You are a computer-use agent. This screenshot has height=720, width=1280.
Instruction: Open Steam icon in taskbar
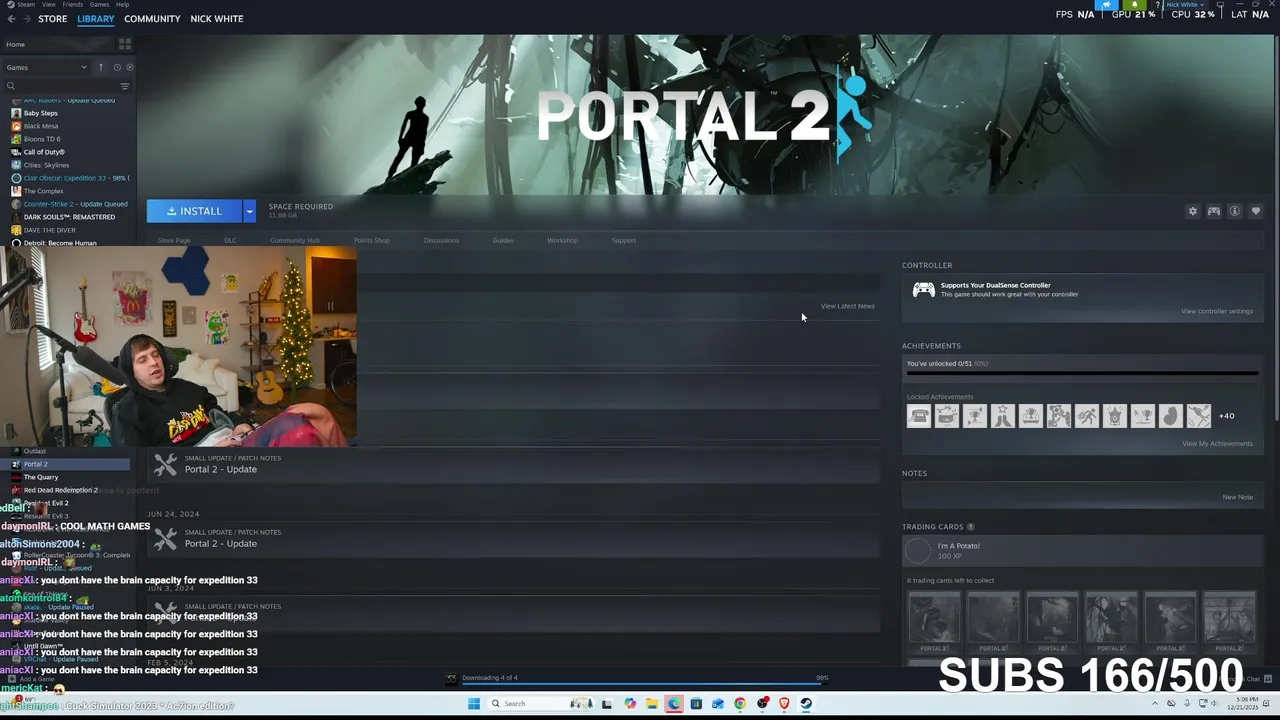pyautogui.click(x=806, y=703)
